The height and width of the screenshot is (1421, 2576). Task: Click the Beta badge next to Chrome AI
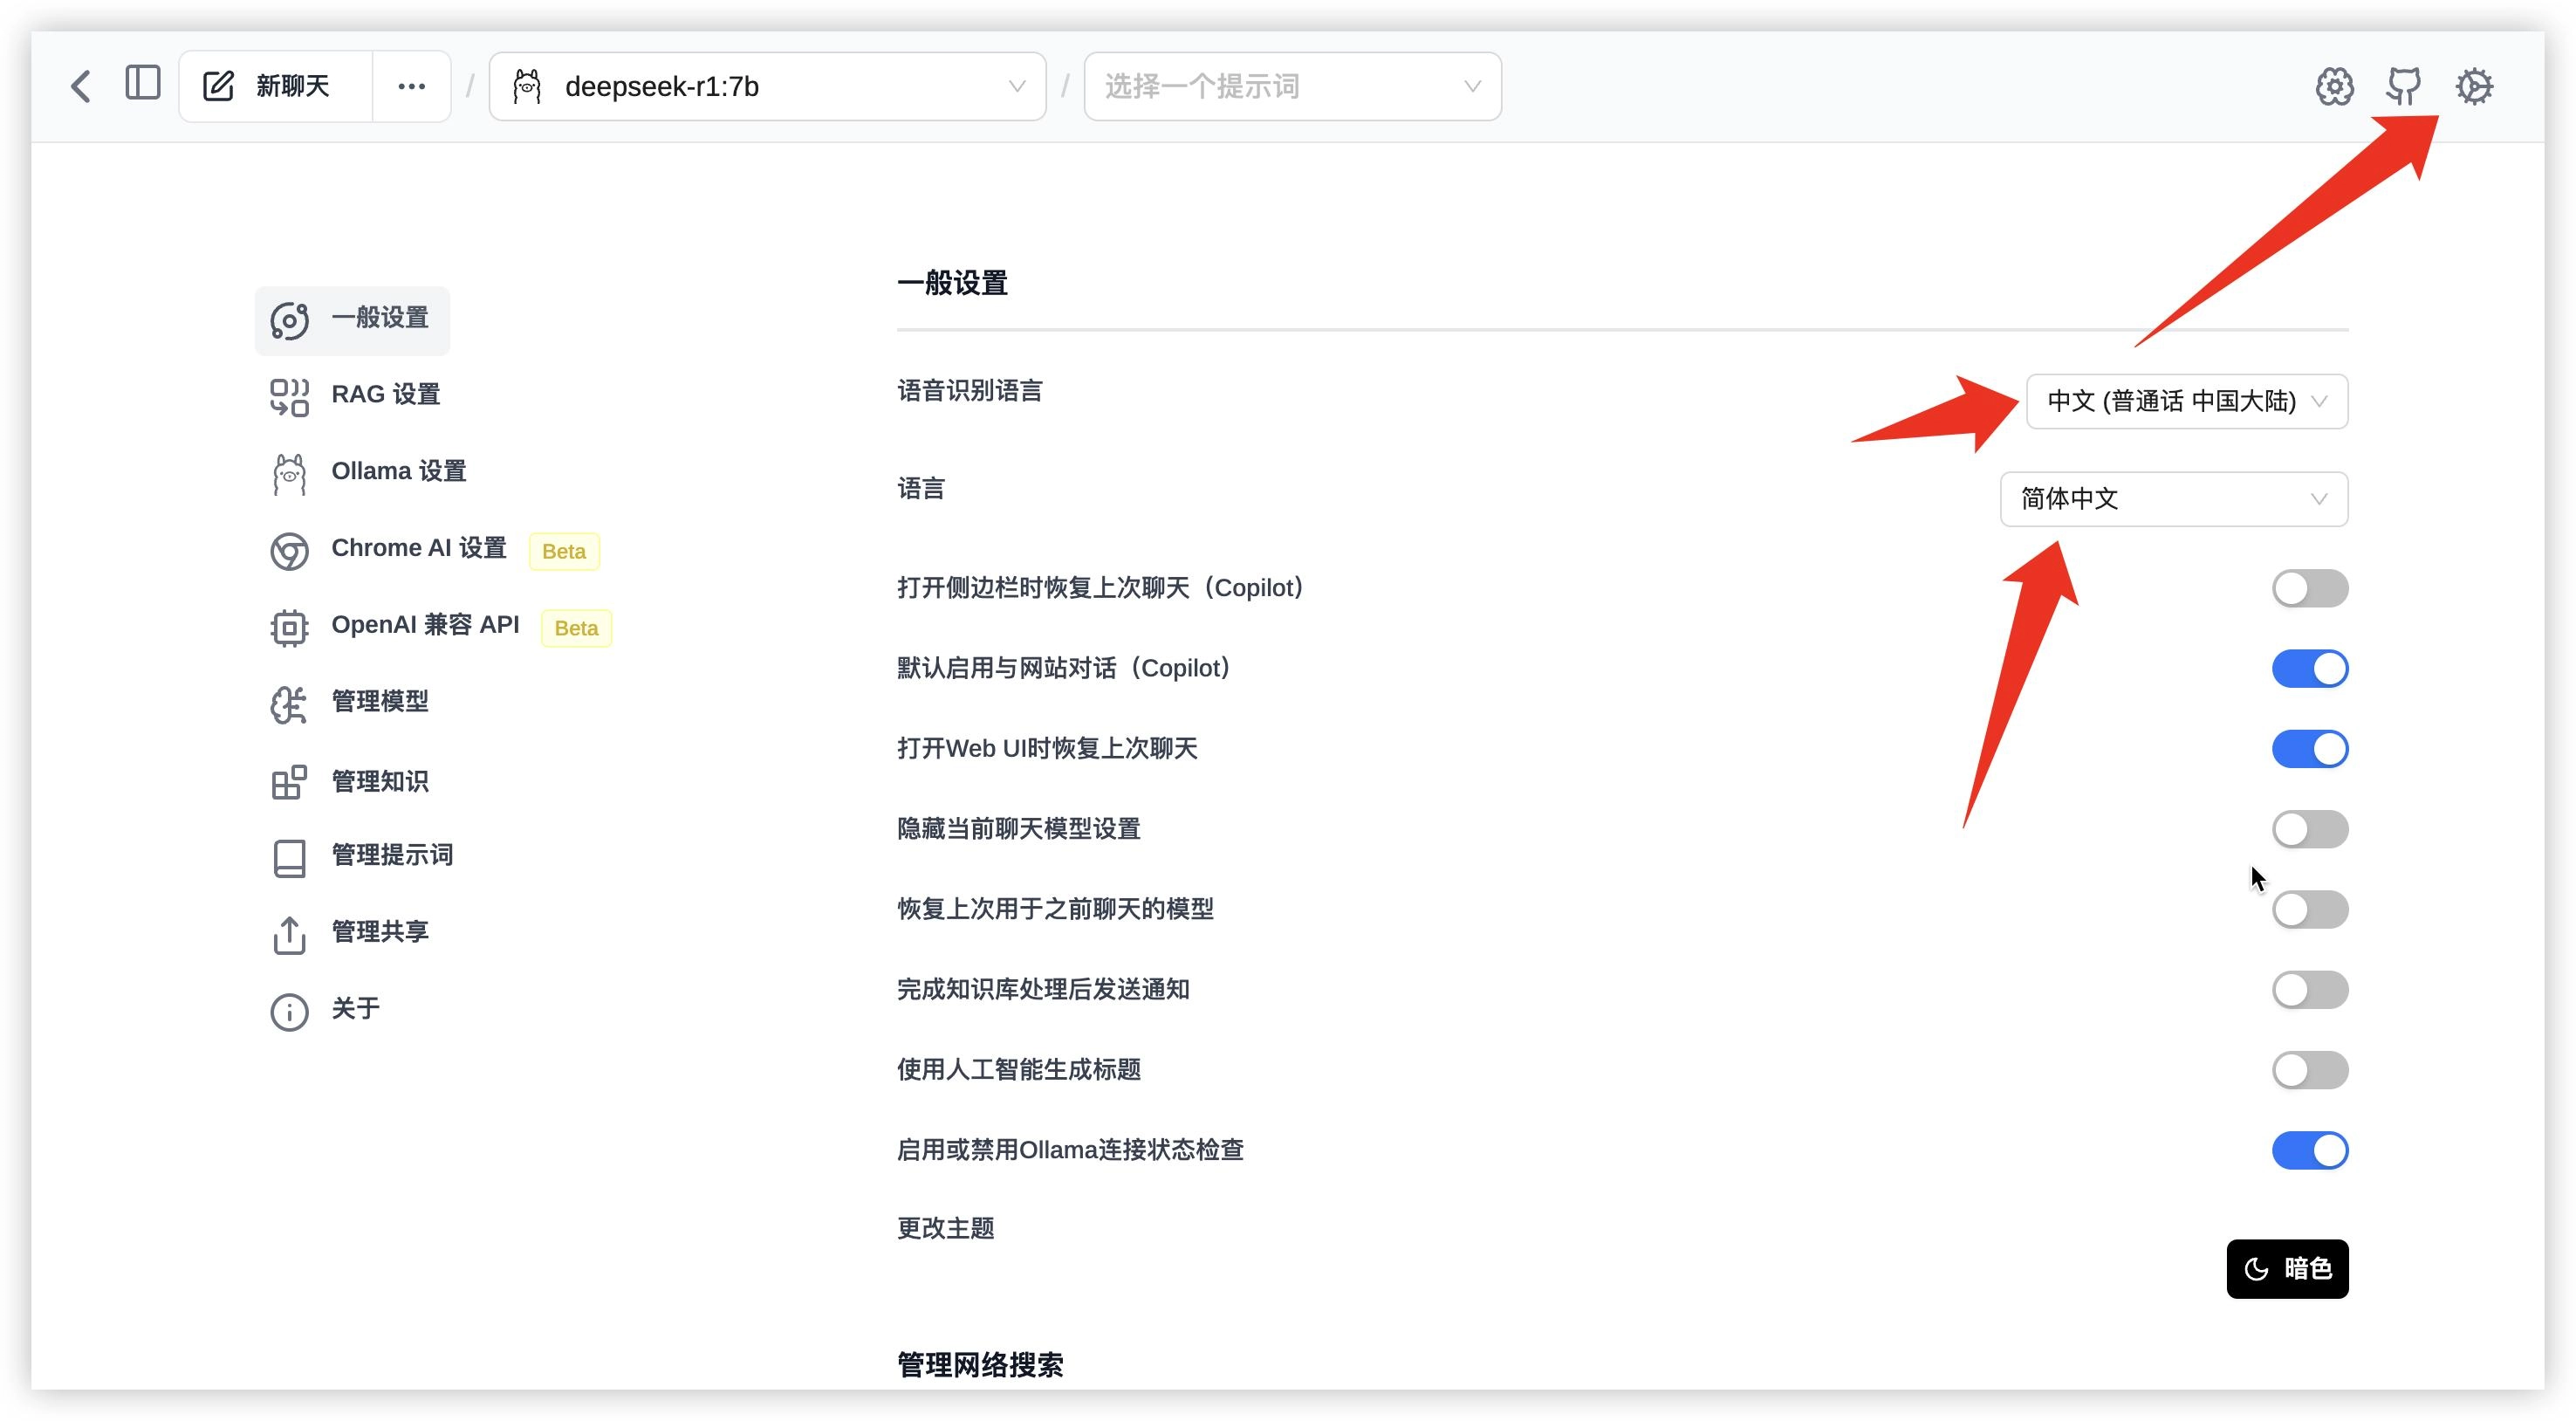coord(564,551)
